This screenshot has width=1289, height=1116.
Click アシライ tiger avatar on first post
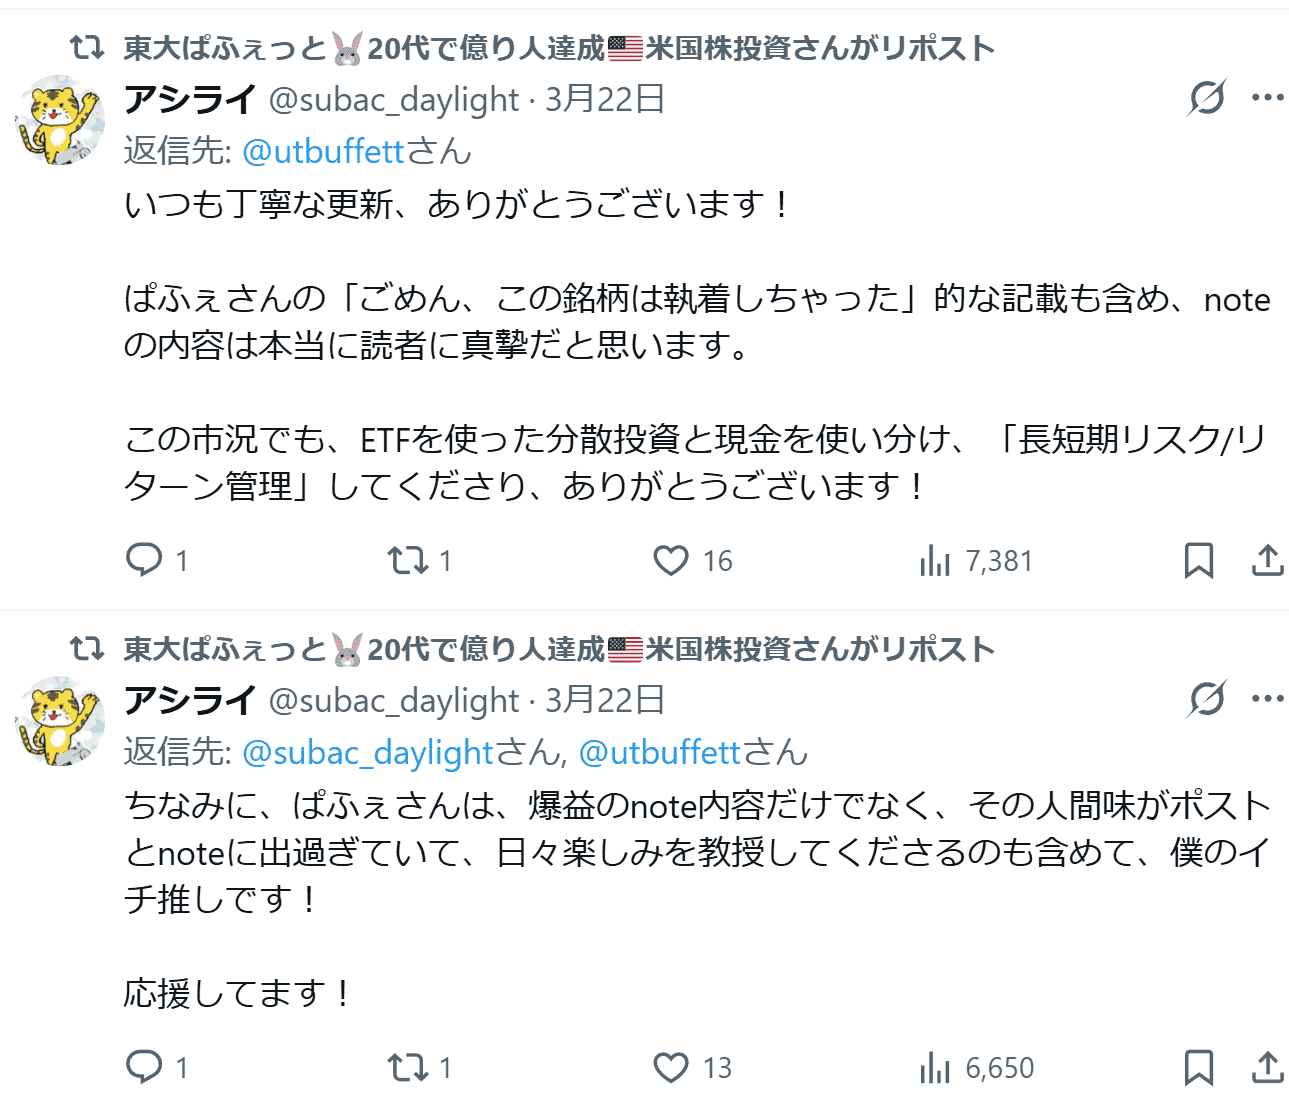(x=61, y=120)
